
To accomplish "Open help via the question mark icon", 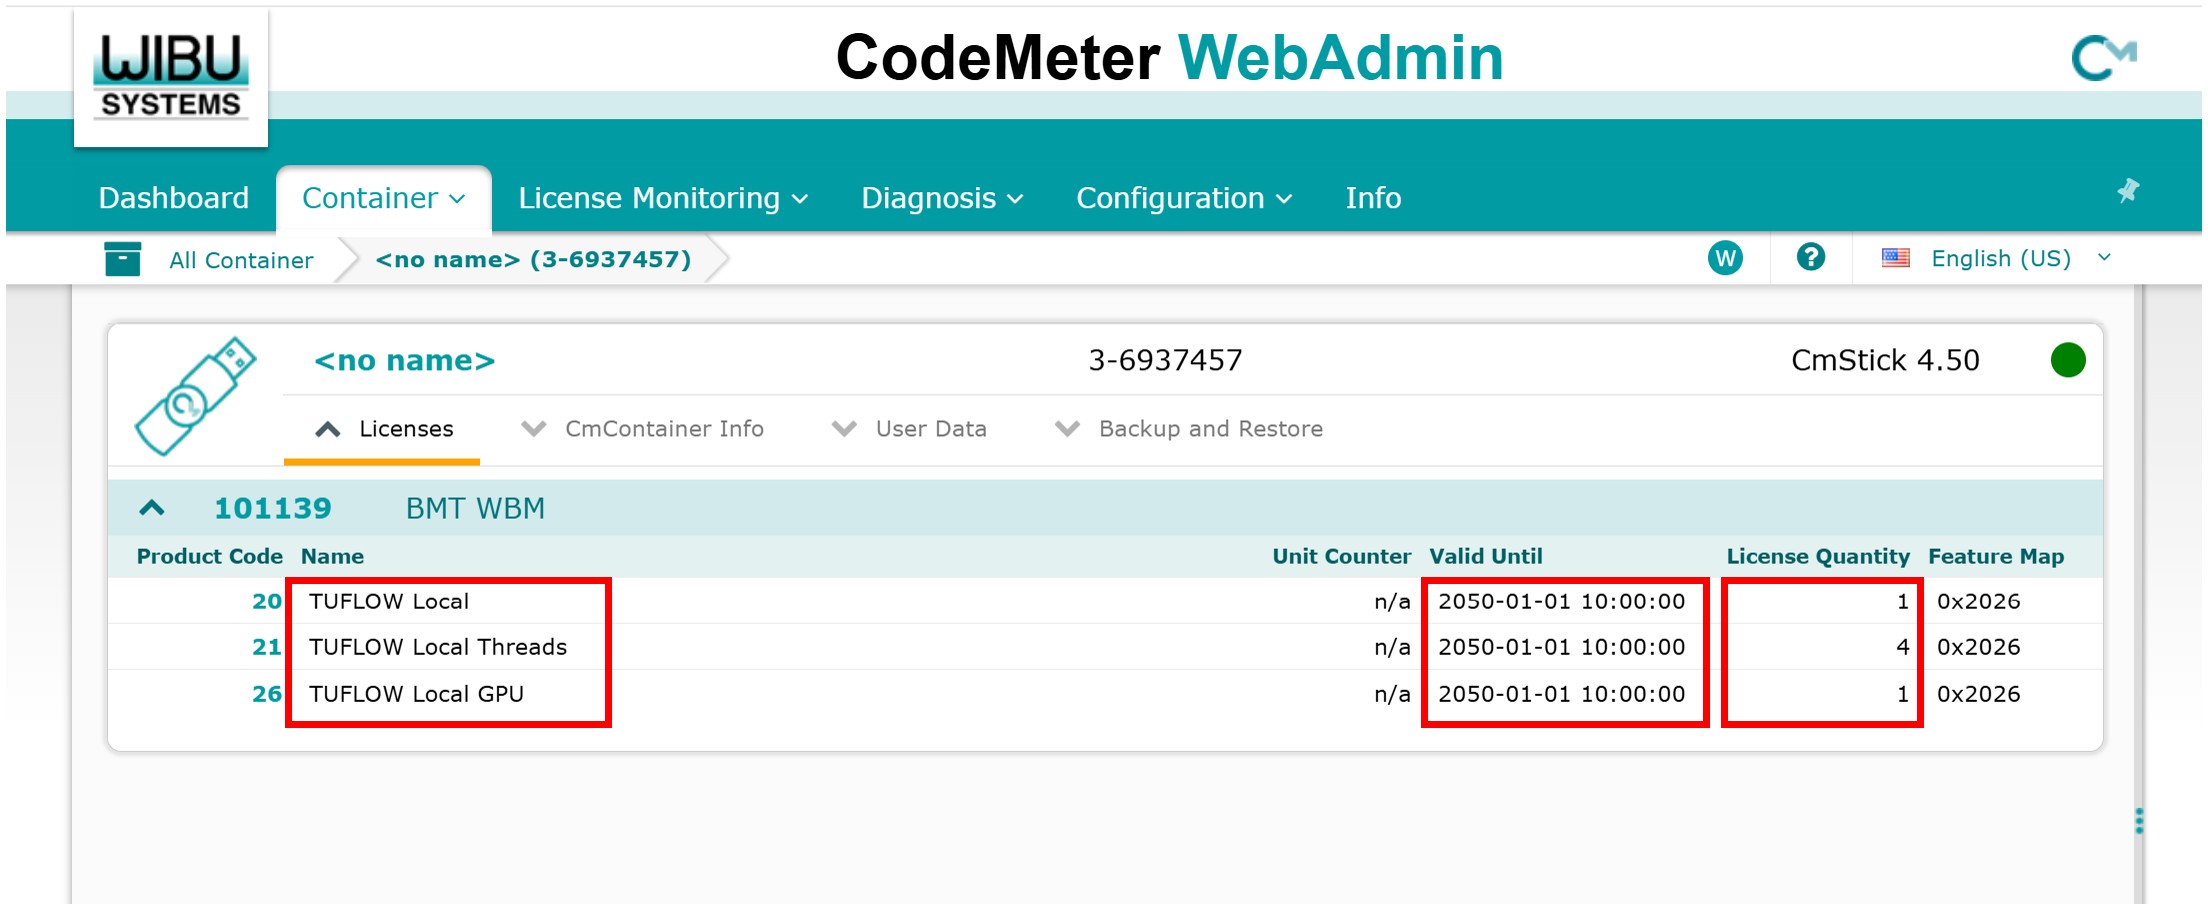I will [1810, 257].
